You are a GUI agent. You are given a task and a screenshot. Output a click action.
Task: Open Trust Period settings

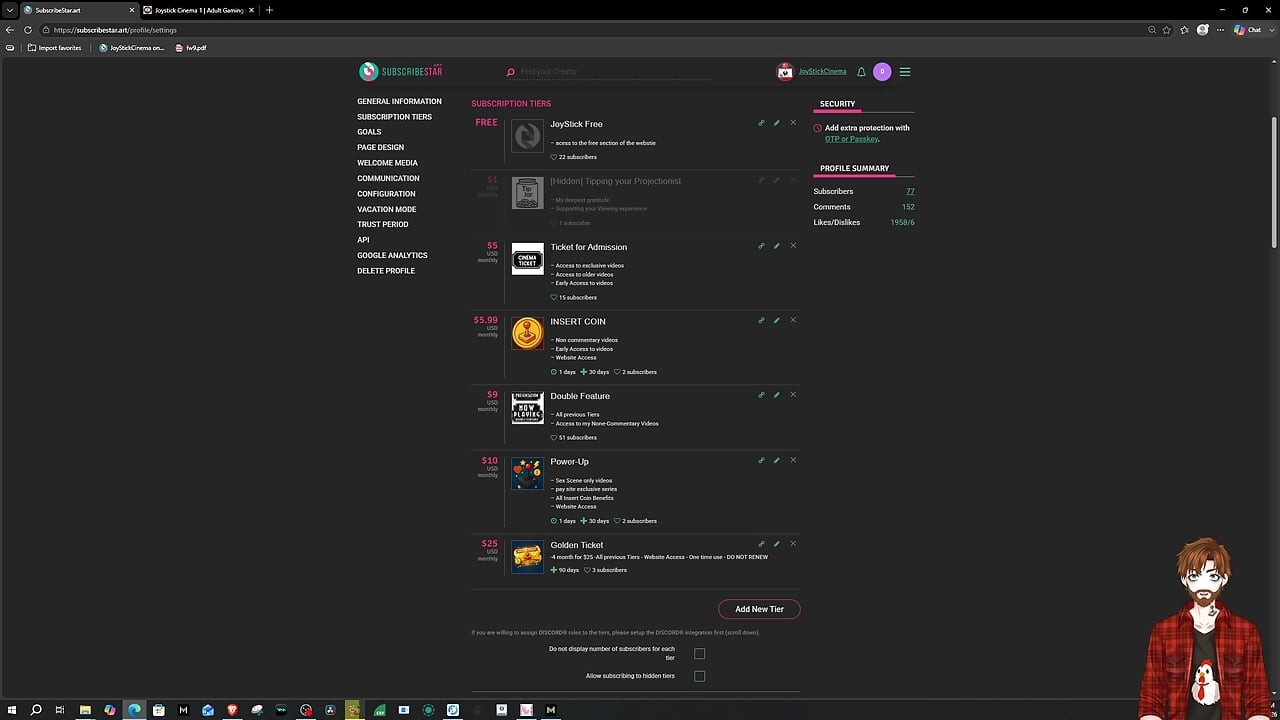click(383, 224)
